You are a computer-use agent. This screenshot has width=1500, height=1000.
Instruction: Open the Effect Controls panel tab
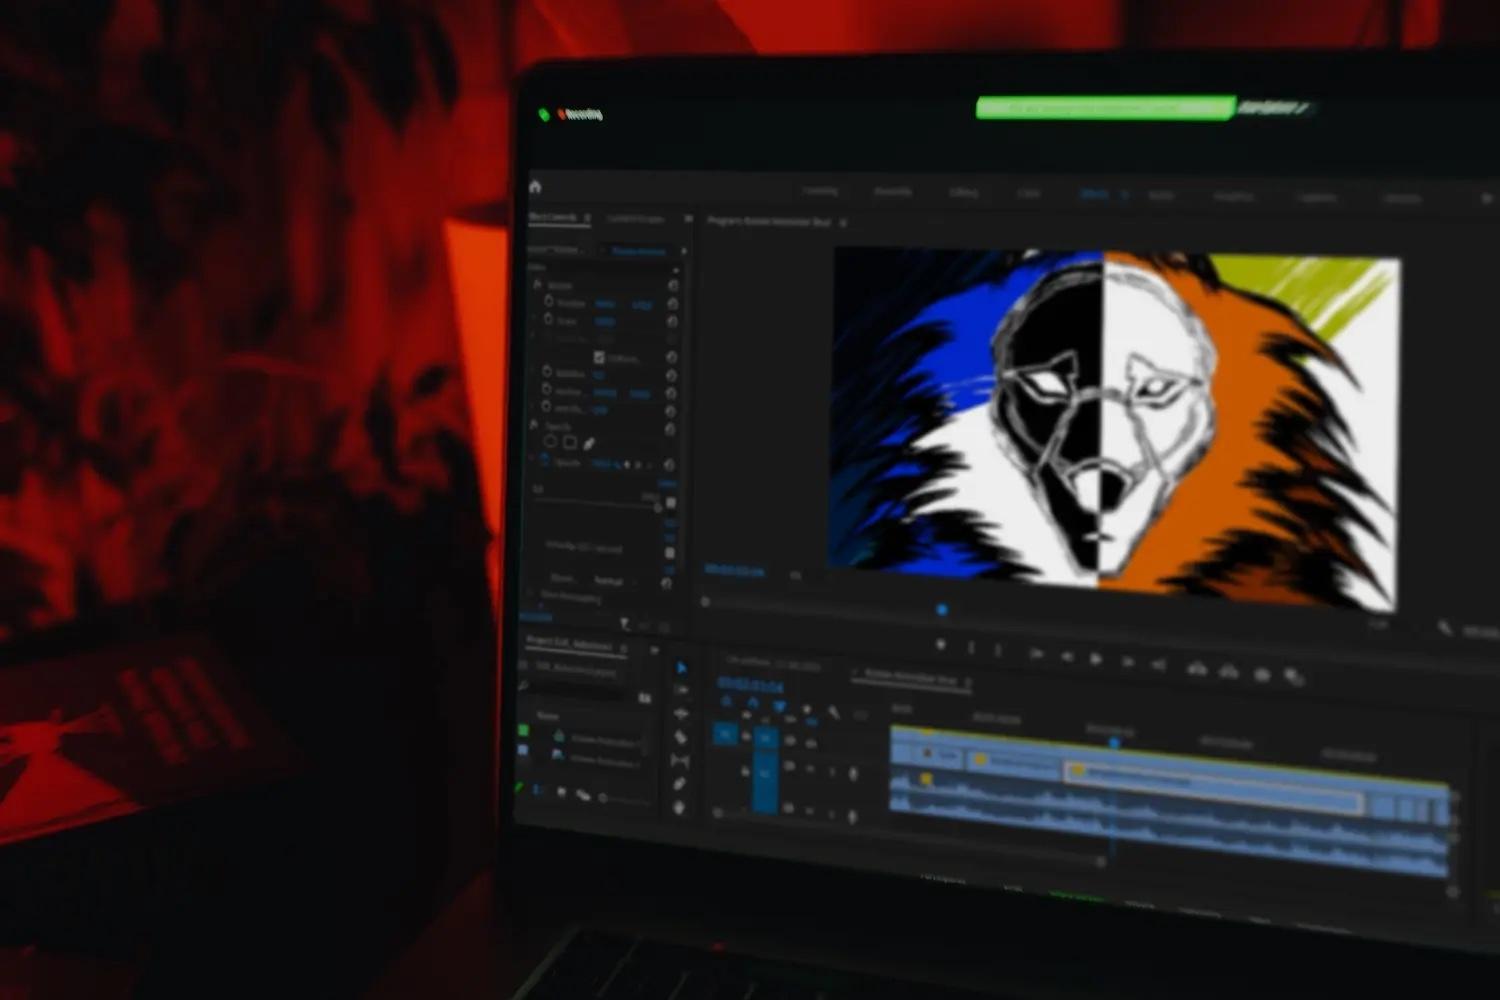click(x=553, y=218)
